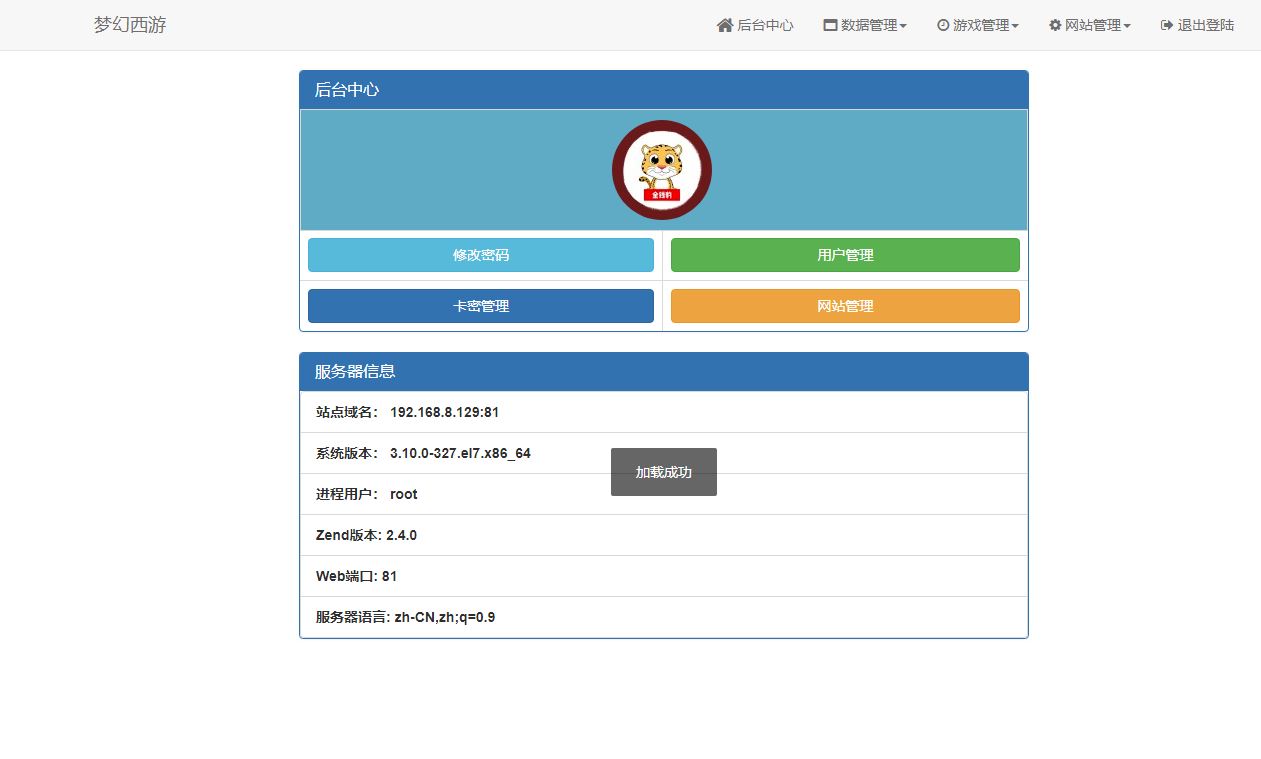
Task: Click the 服务器信息 panel header
Action: (x=664, y=371)
